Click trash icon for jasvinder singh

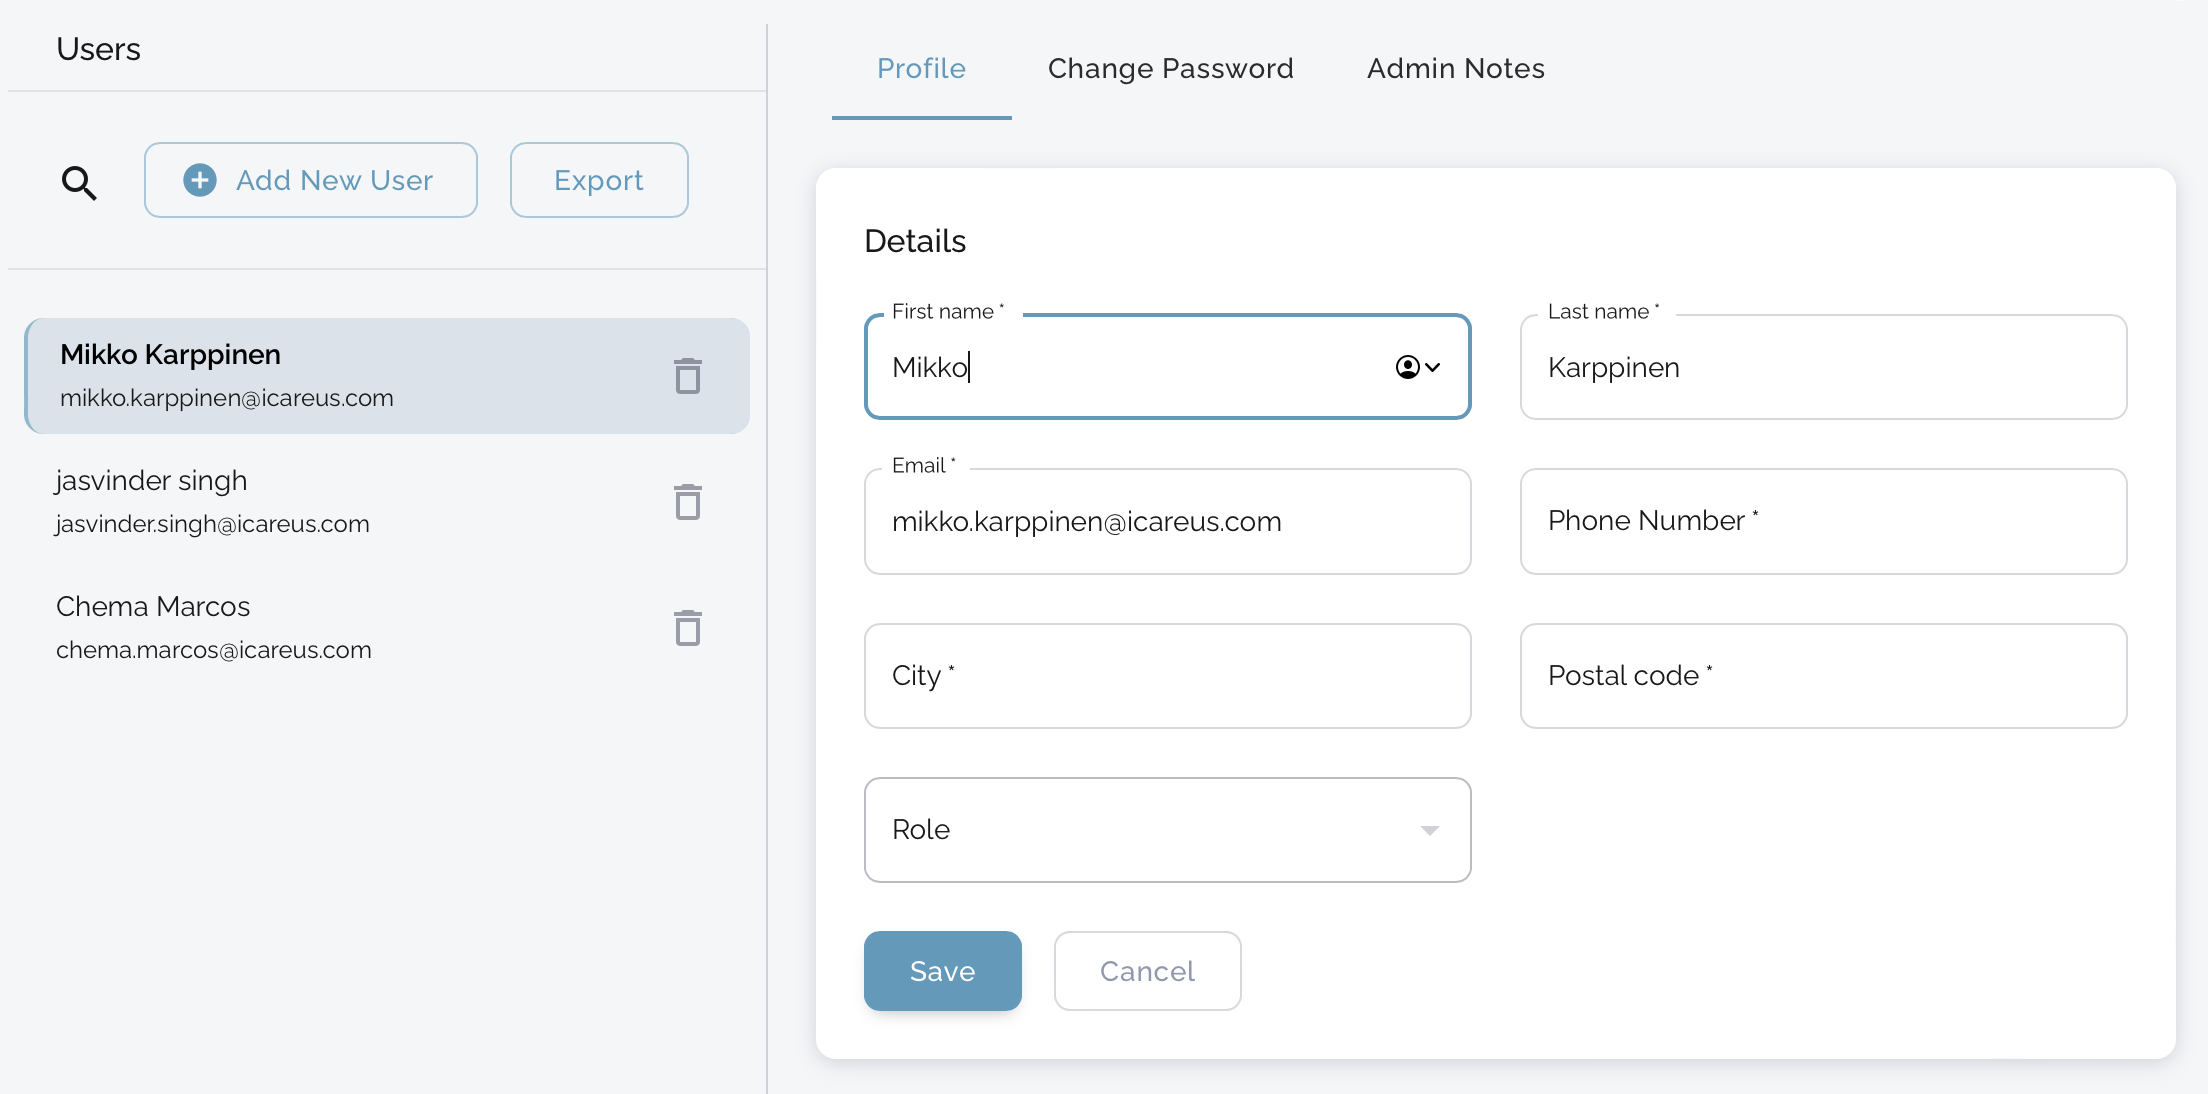(x=687, y=502)
